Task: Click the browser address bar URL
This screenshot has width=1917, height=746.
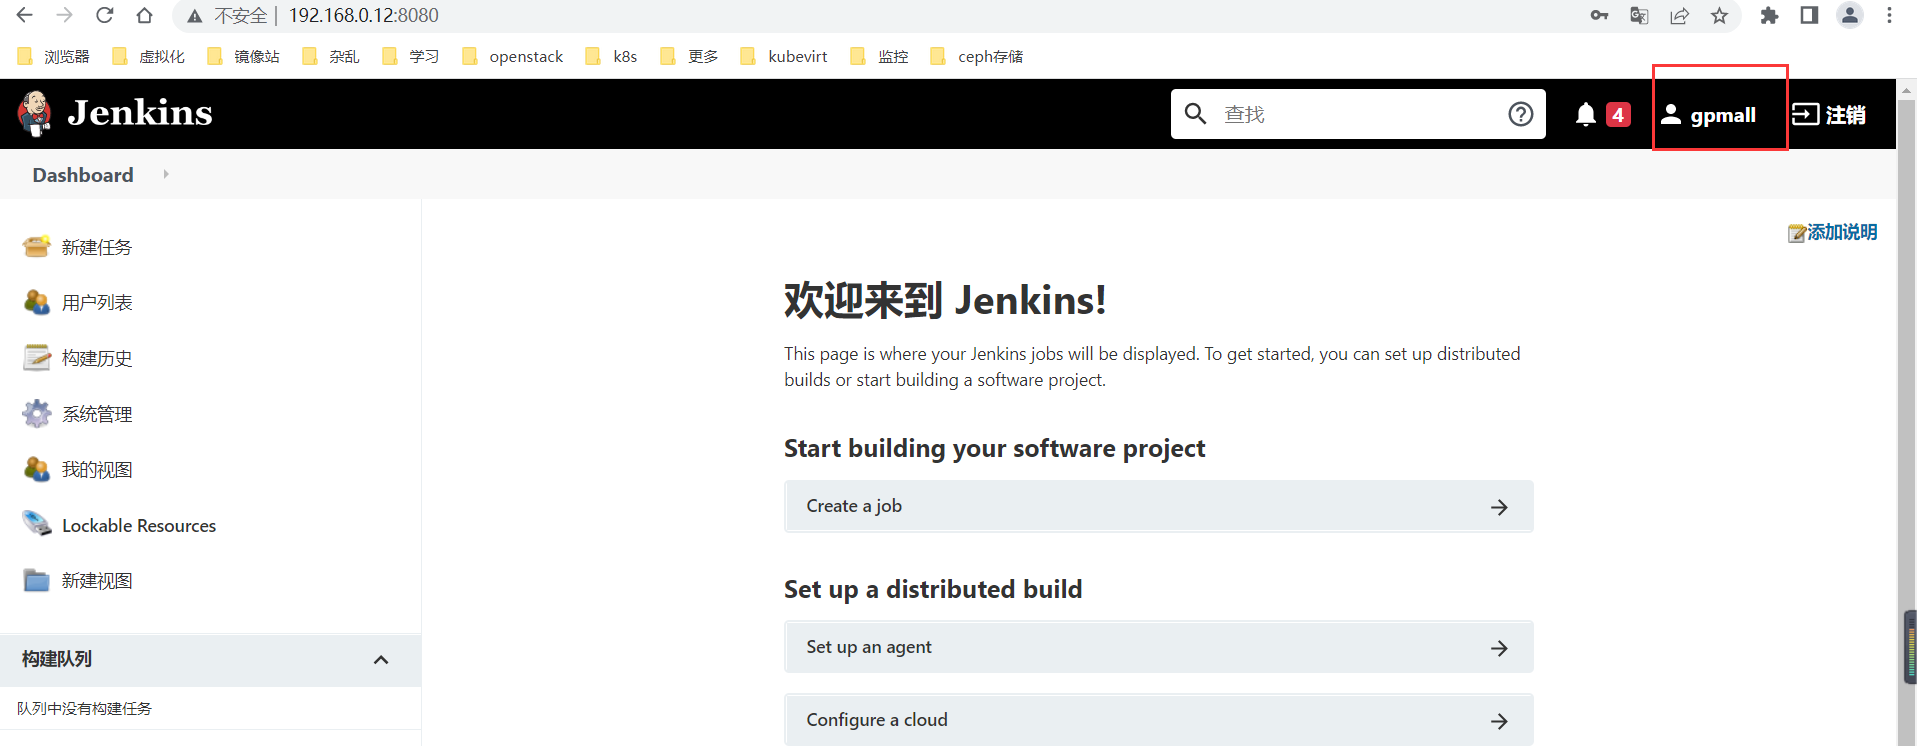Action: [x=364, y=15]
